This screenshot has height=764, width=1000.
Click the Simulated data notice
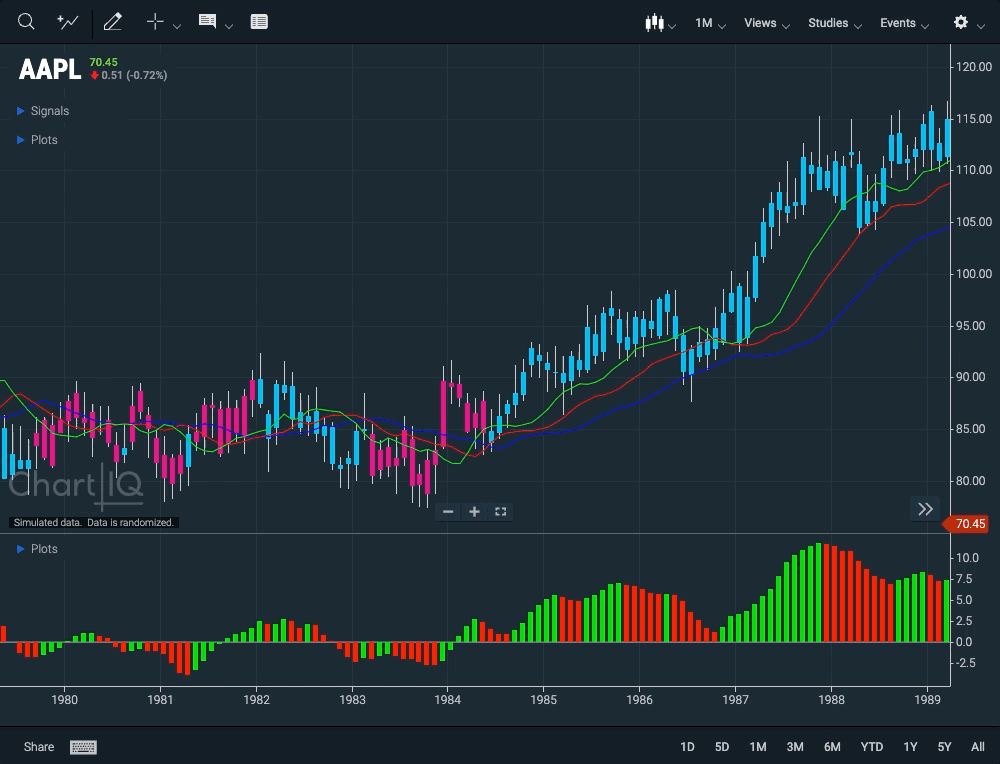94,522
